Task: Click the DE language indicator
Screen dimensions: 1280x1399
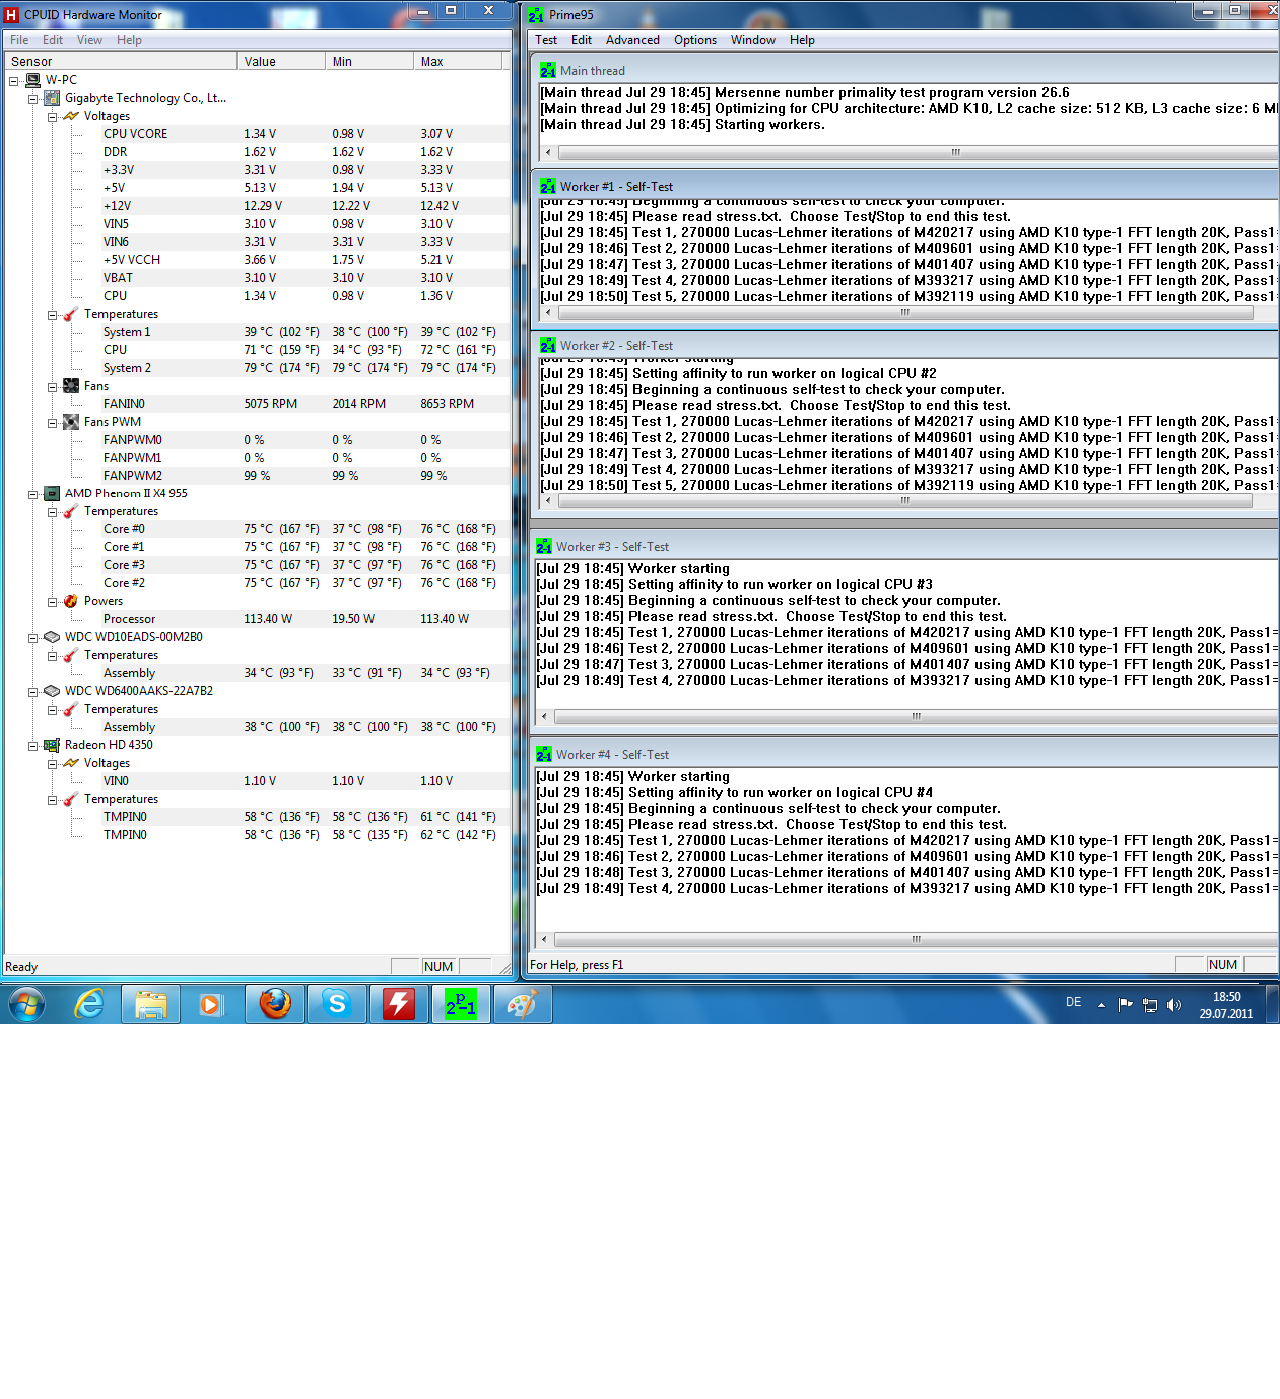Action: [1073, 1002]
